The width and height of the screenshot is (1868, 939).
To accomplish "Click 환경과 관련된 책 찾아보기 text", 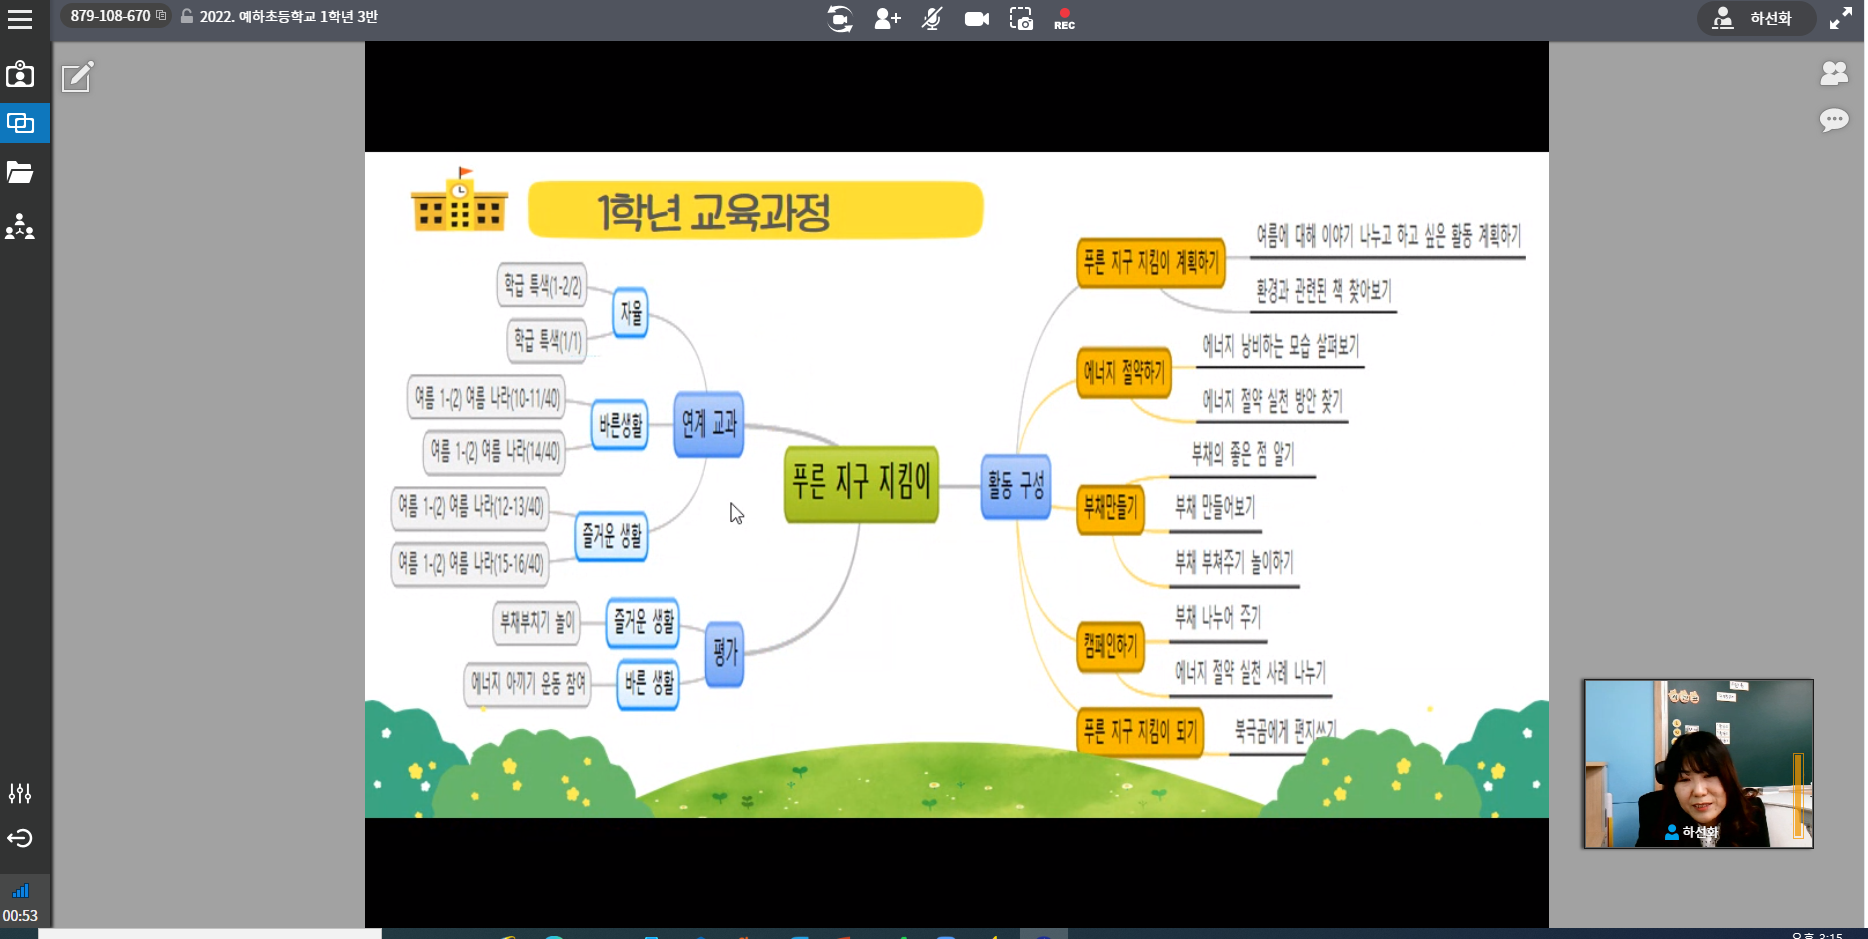I will pyautogui.click(x=1323, y=291).
